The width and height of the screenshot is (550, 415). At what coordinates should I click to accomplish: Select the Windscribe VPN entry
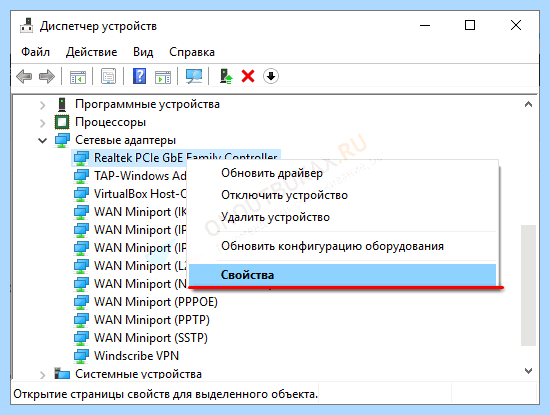tap(136, 356)
